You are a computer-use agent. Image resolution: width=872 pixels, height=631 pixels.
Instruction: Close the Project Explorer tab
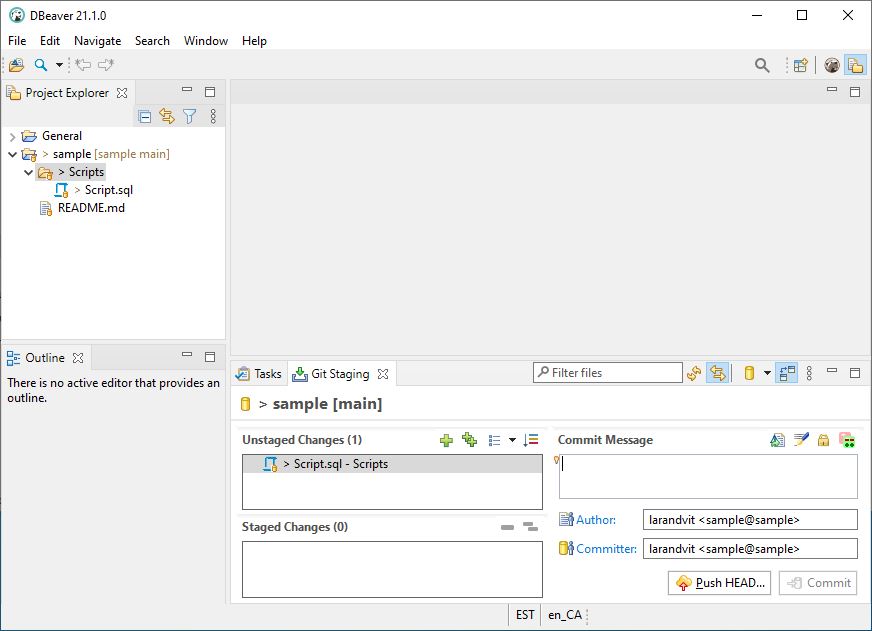pyautogui.click(x=122, y=93)
